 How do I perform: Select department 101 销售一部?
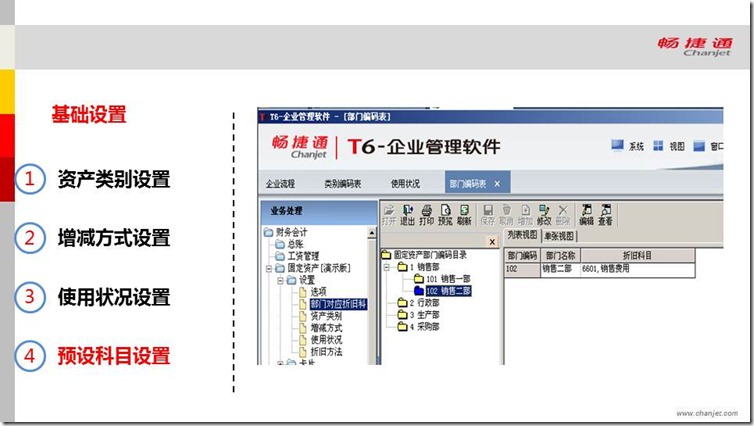click(x=448, y=279)
